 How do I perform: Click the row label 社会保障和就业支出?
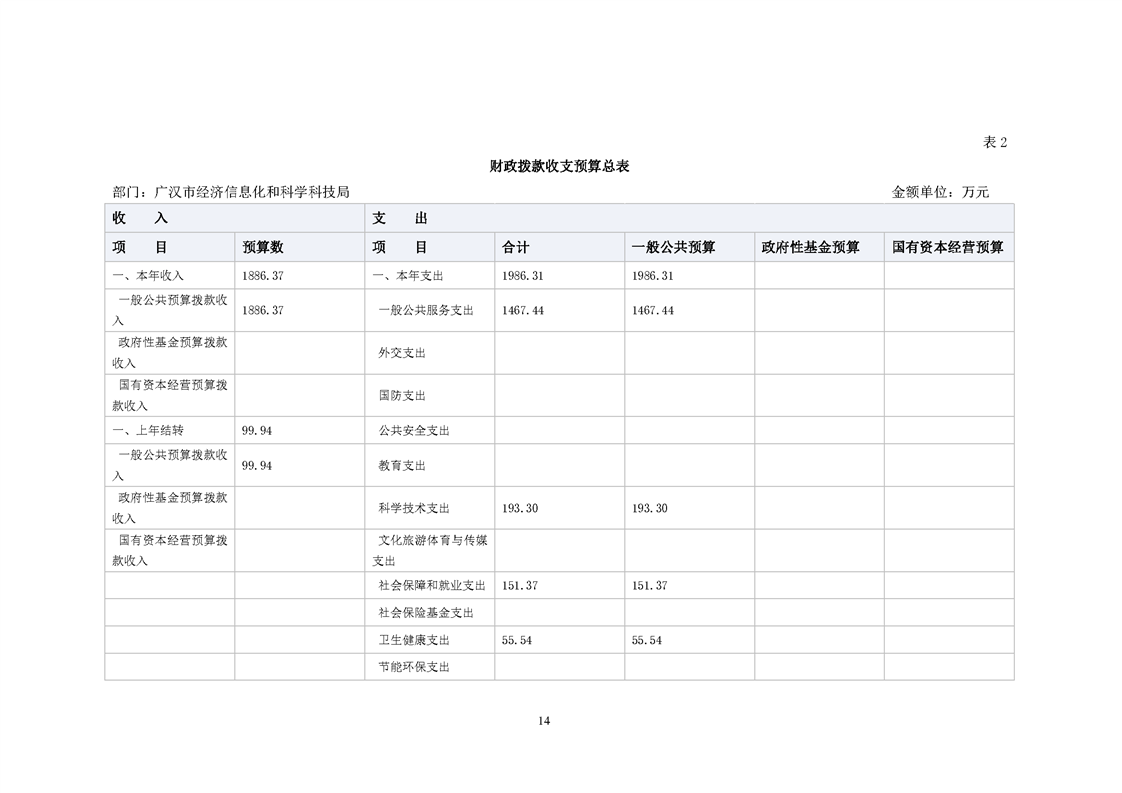tap(432, 585)
